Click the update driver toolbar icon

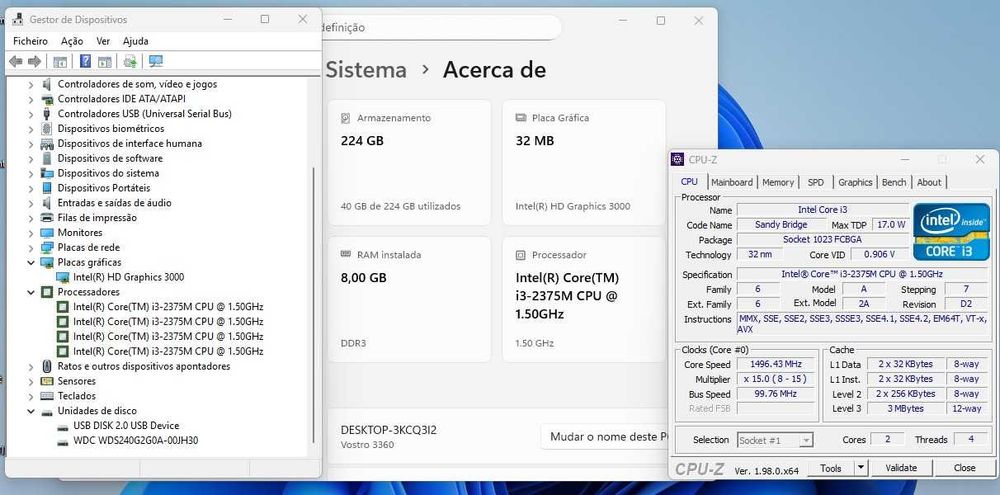point(130,61)
